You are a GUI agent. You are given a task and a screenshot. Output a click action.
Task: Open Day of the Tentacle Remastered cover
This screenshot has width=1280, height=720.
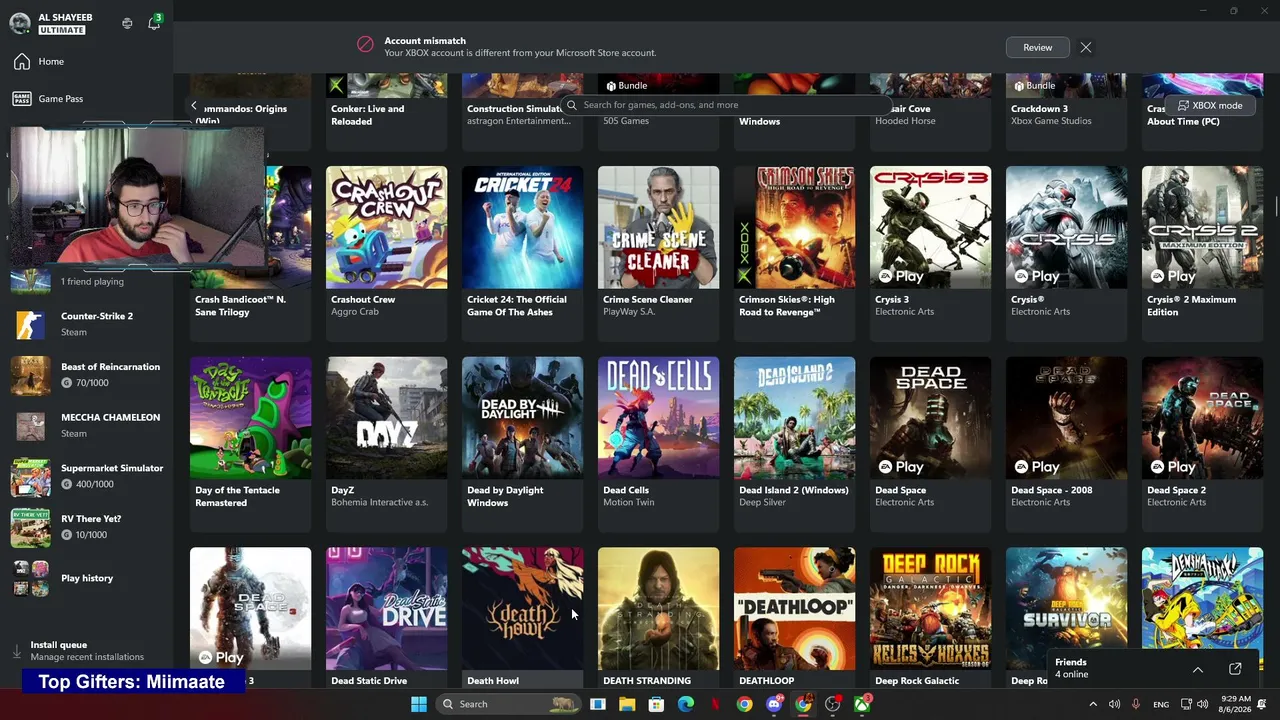[x=250, y=418]
